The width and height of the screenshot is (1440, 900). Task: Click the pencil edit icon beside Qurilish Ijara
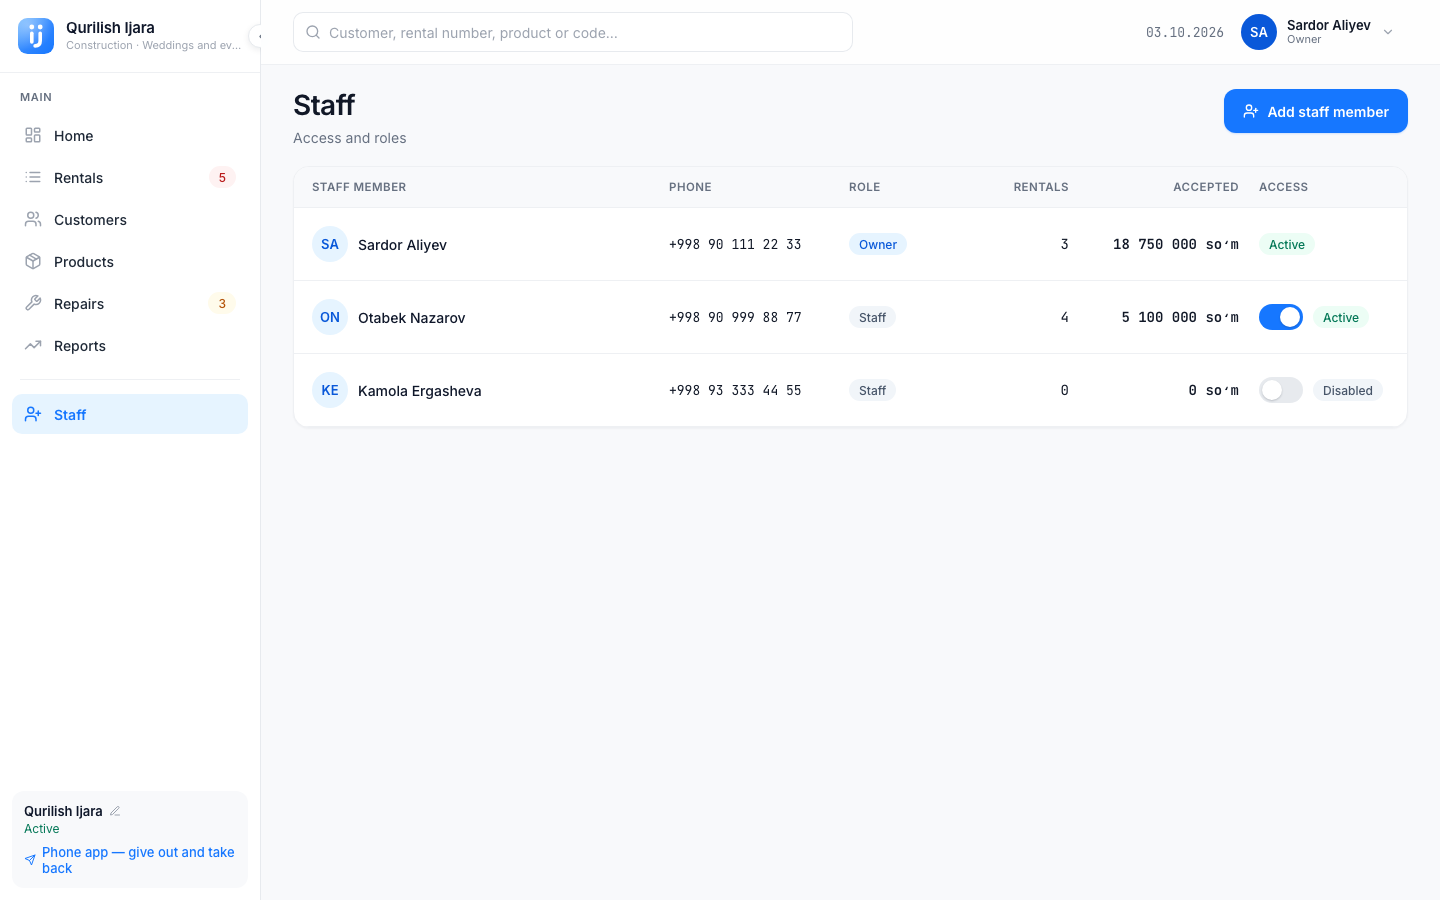[115, 811]
